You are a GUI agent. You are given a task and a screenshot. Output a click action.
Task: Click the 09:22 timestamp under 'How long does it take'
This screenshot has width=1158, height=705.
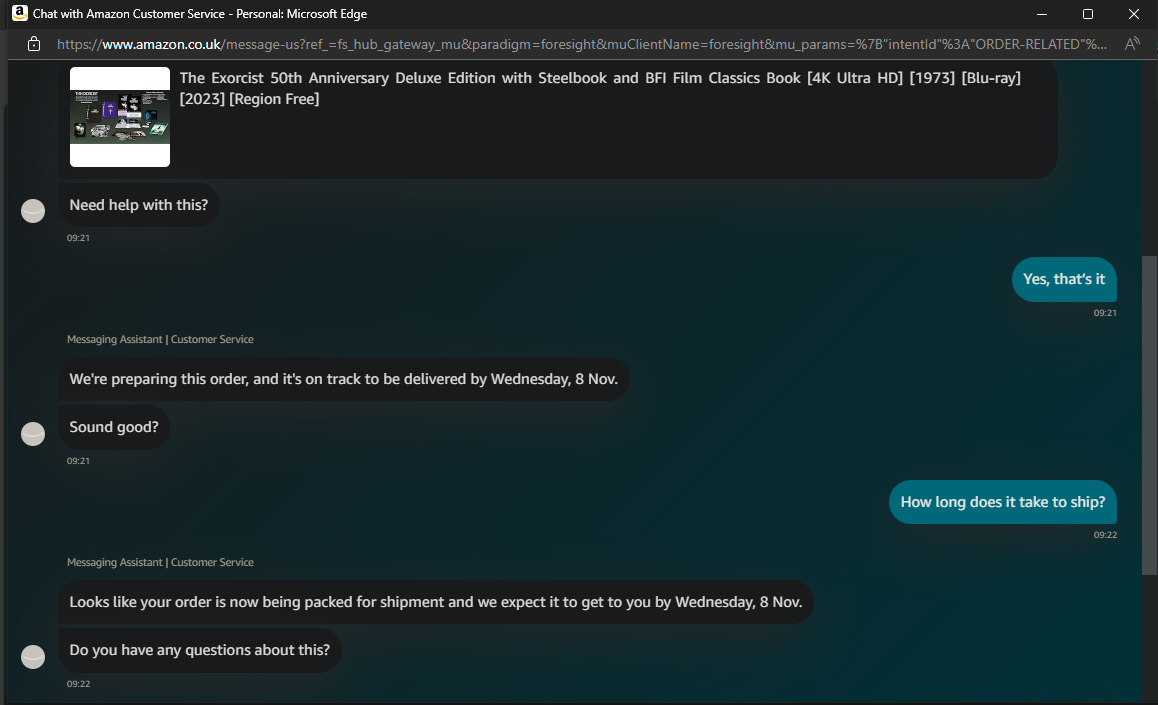pos(1105,535)
